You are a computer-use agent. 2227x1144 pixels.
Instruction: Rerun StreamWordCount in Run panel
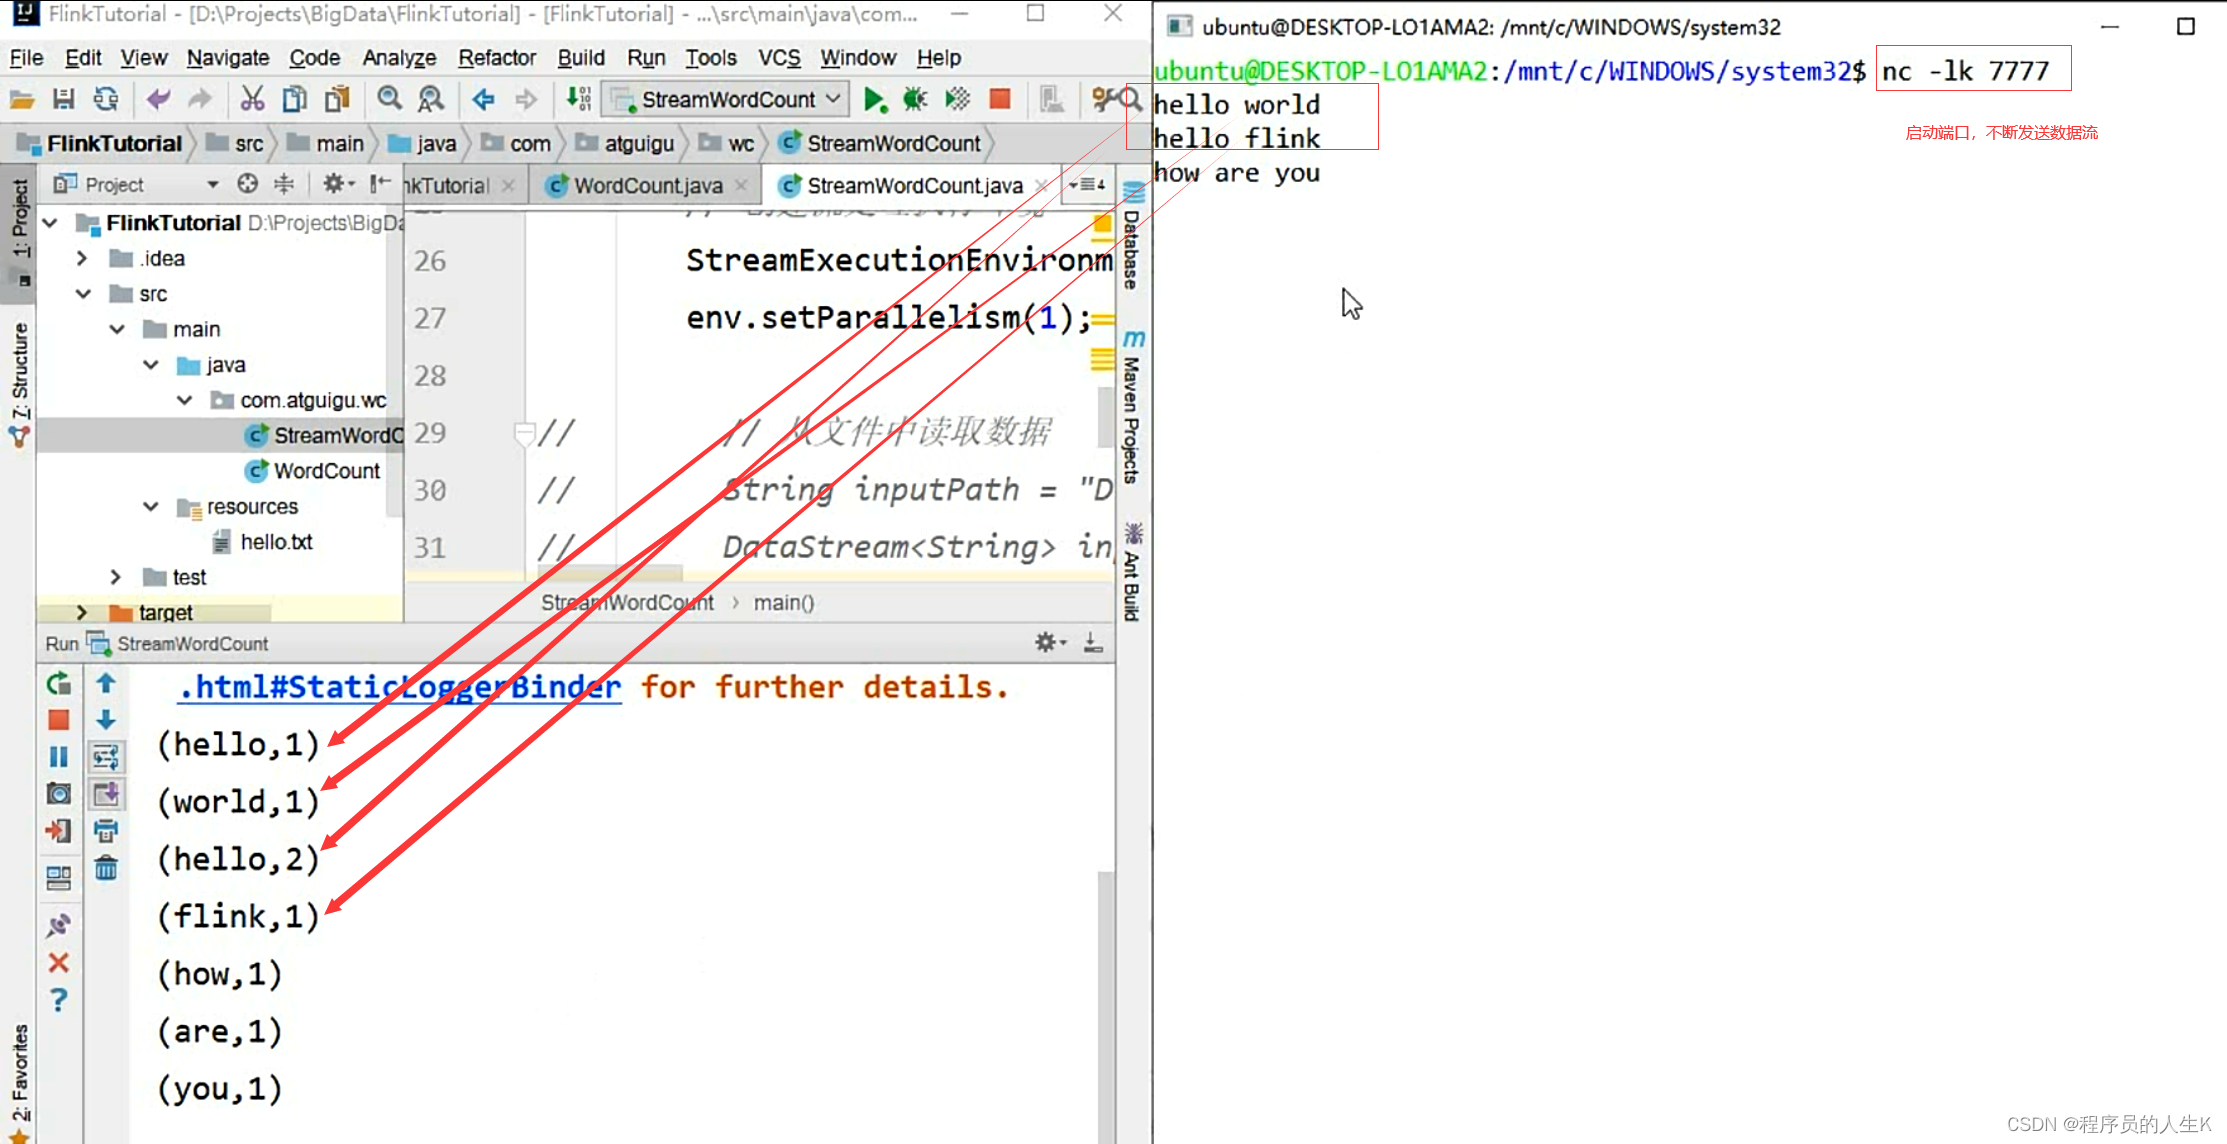(58, 684)
